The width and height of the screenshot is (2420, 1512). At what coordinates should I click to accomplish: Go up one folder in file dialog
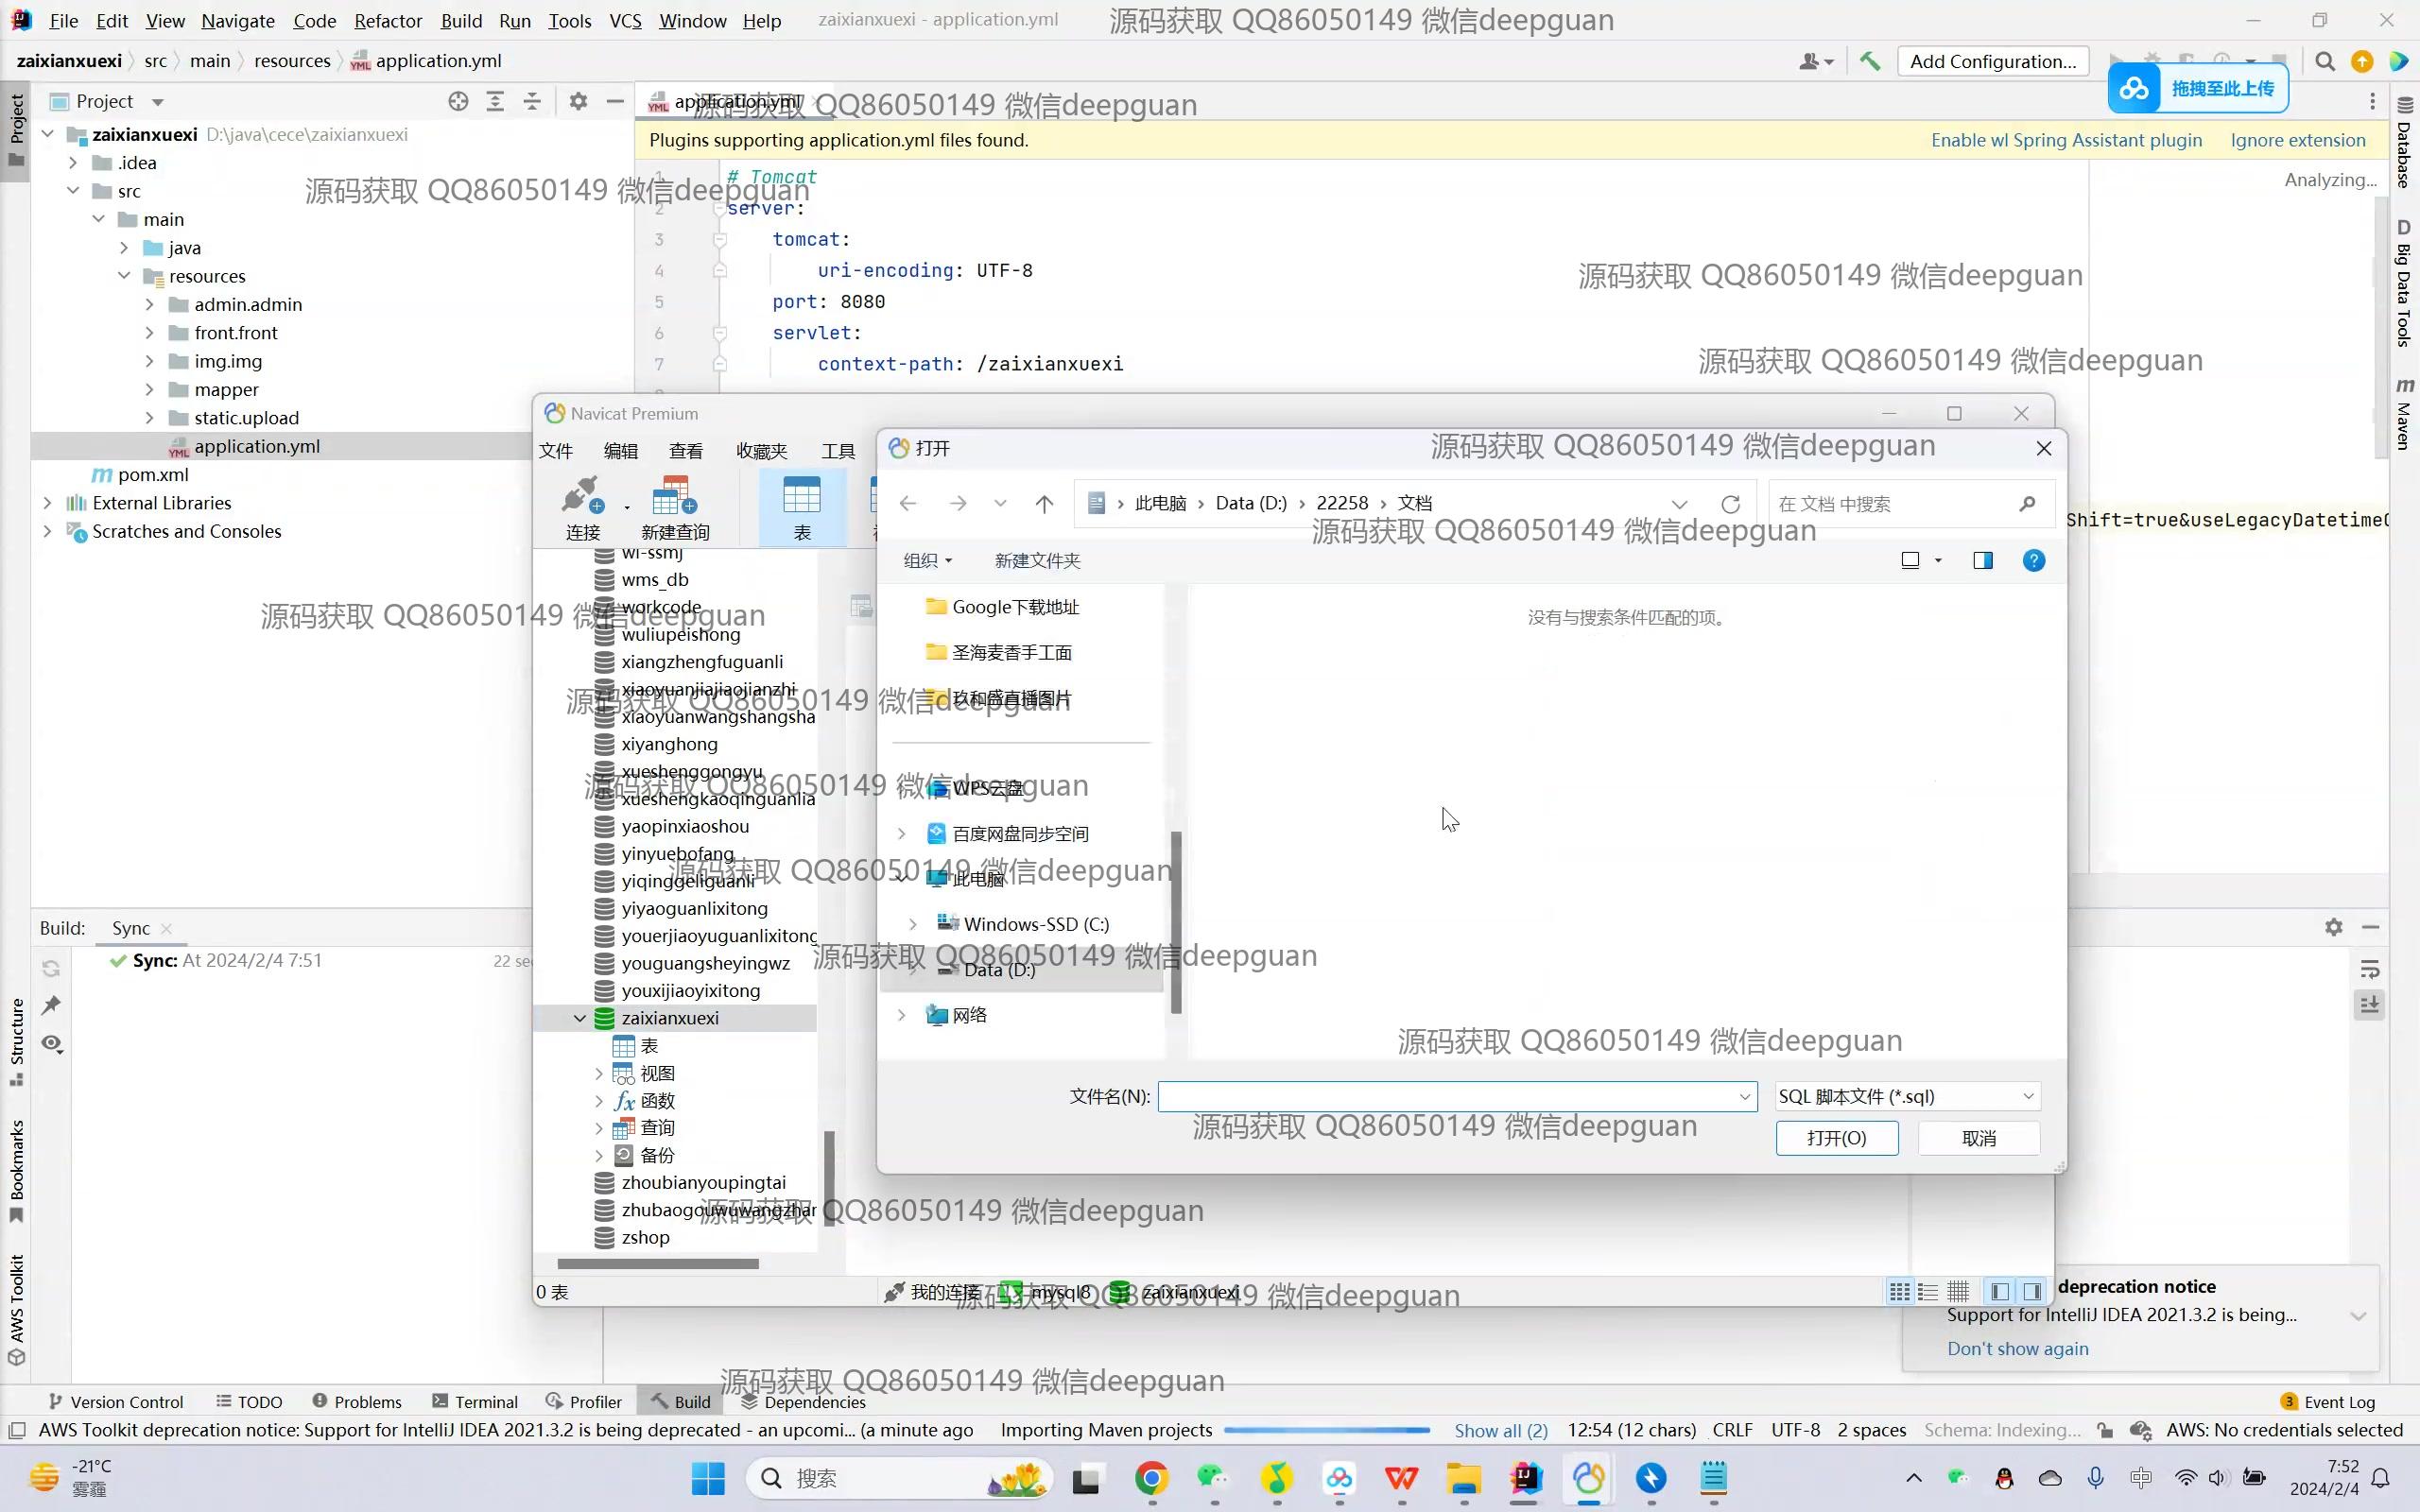point(1044,504)
